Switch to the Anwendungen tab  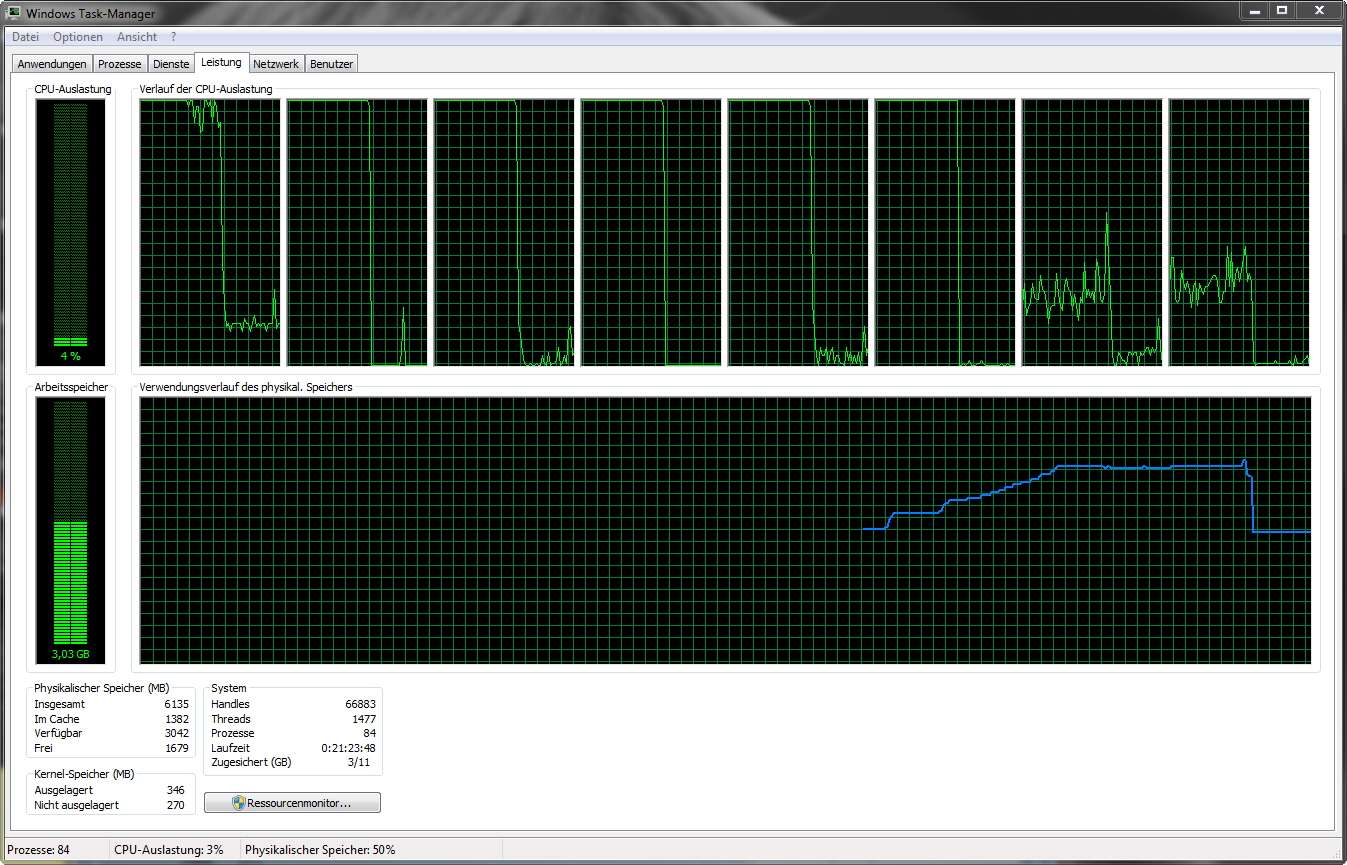tap(52, 64)
